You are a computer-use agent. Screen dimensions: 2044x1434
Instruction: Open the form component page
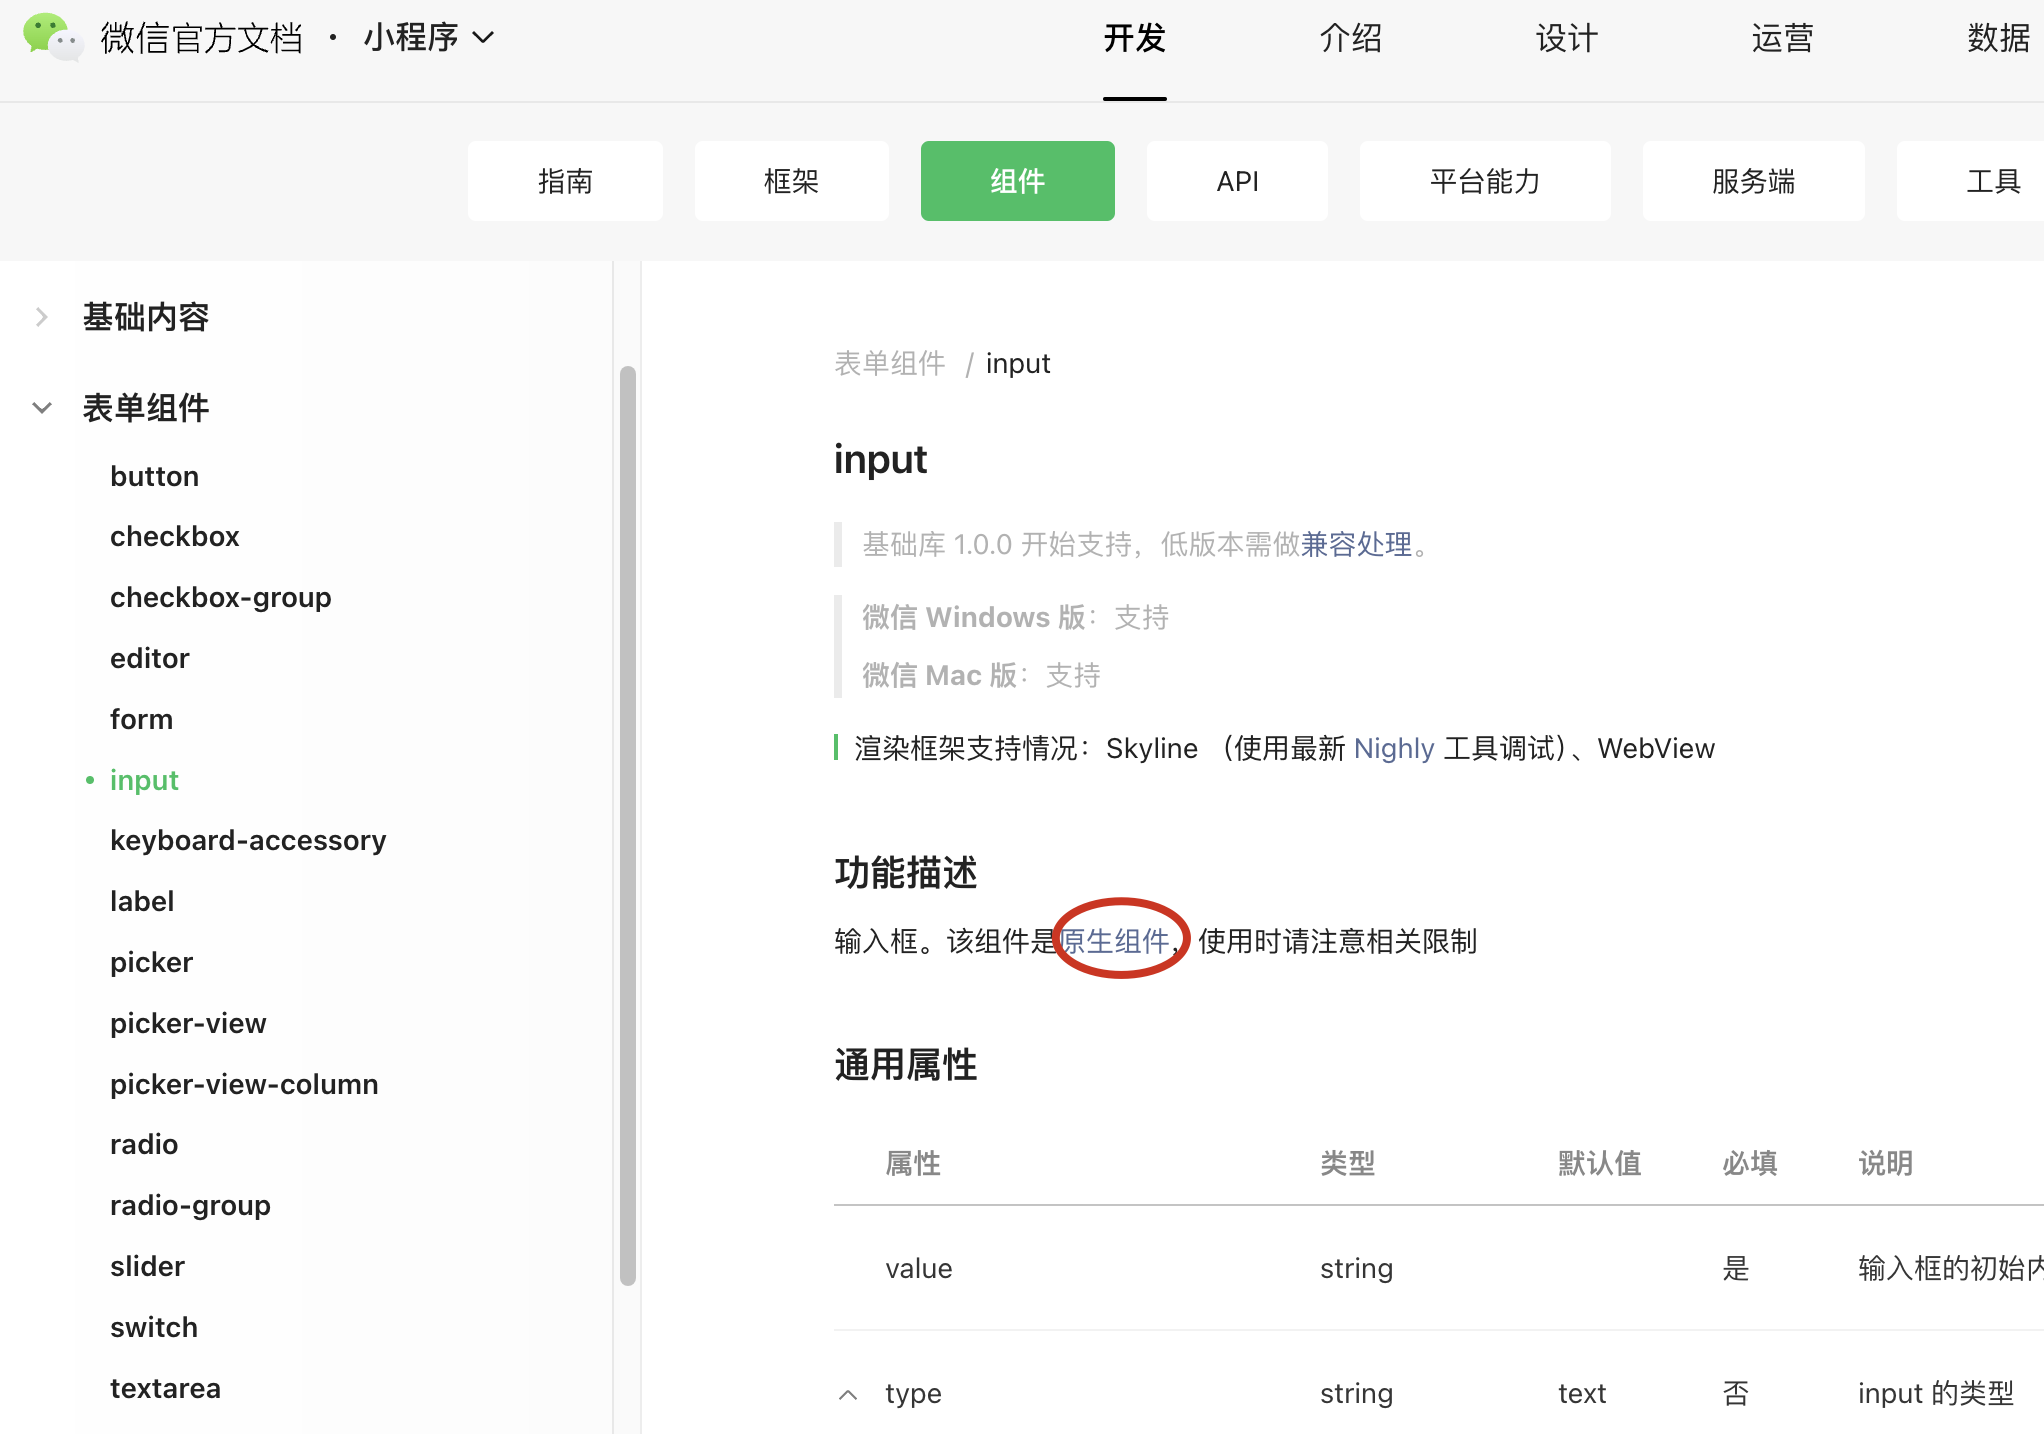(x=142, y=720)
